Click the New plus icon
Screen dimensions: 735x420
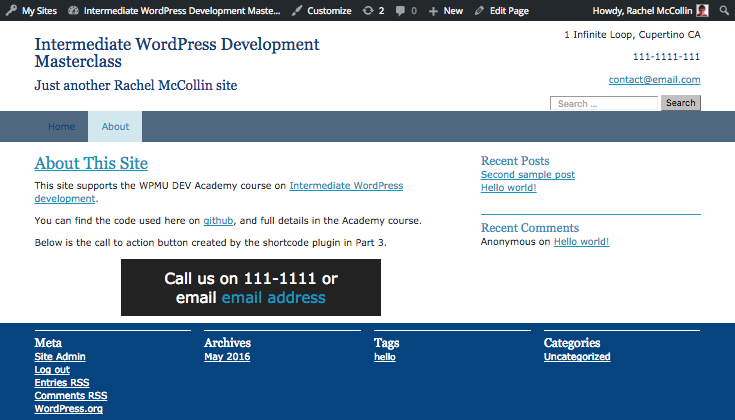433,11
